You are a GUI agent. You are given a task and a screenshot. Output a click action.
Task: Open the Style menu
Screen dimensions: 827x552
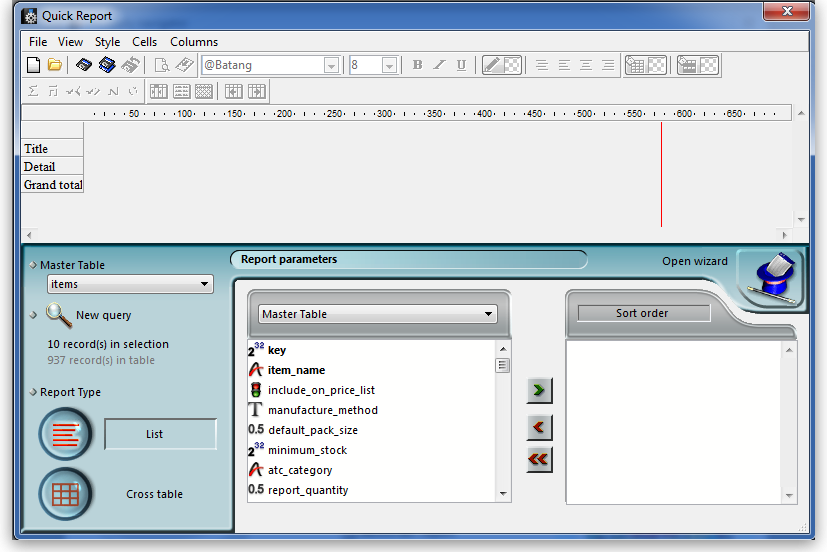tap(107, 42)
